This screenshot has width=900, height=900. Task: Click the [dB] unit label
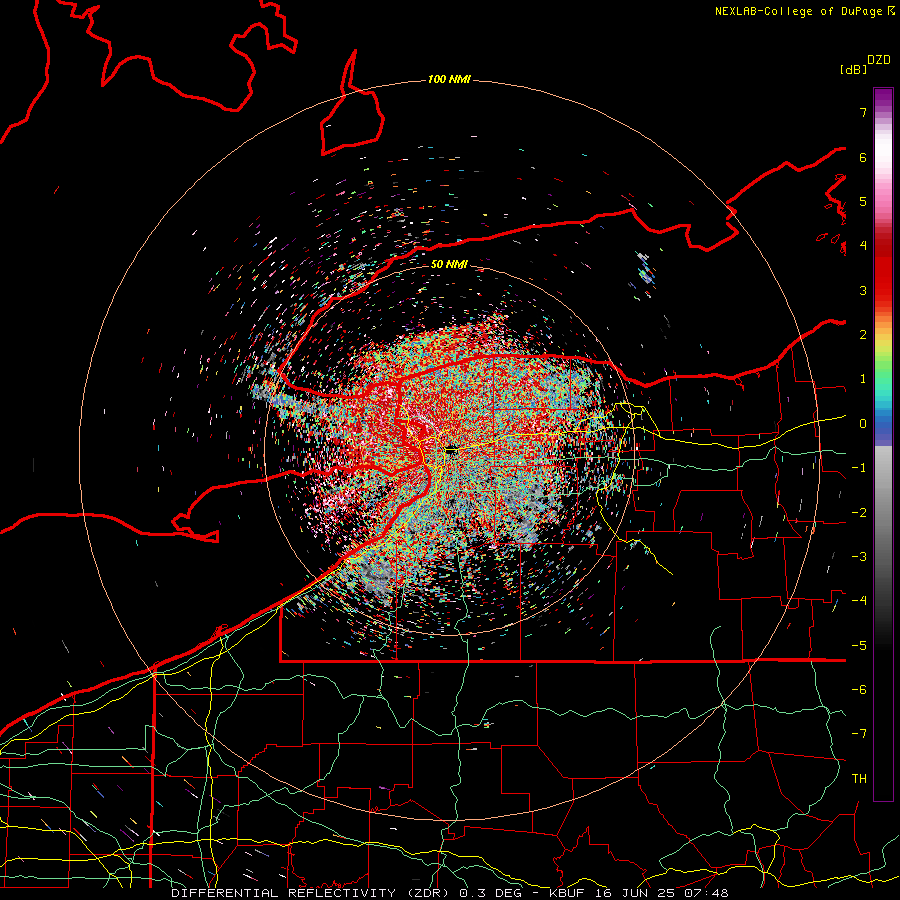pyautogui.click(x=853, y=70)
